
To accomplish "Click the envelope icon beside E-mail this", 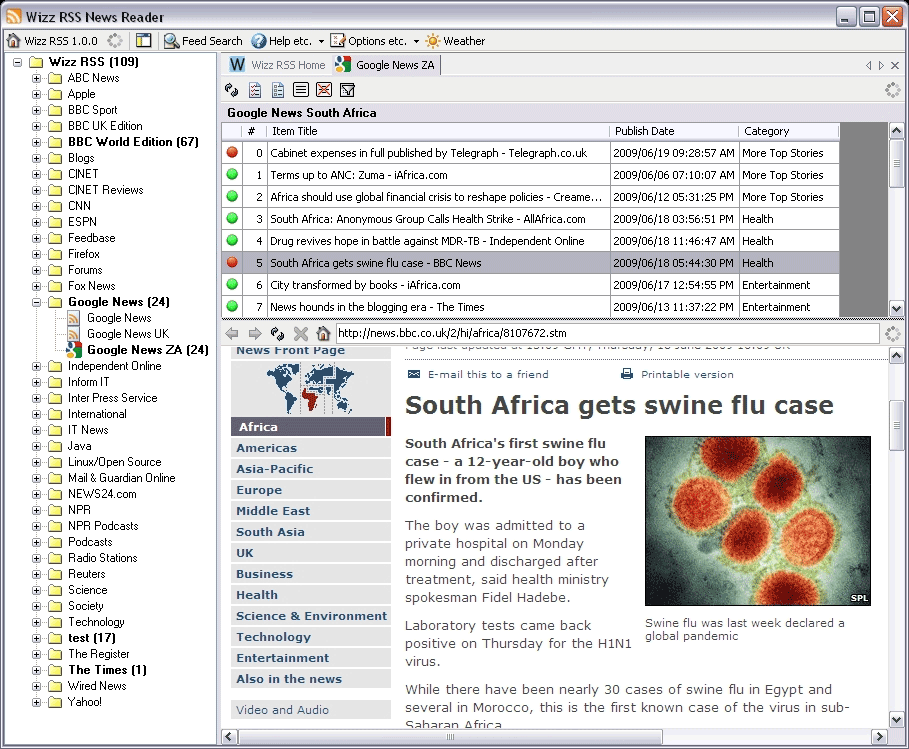I will (414, 374).
